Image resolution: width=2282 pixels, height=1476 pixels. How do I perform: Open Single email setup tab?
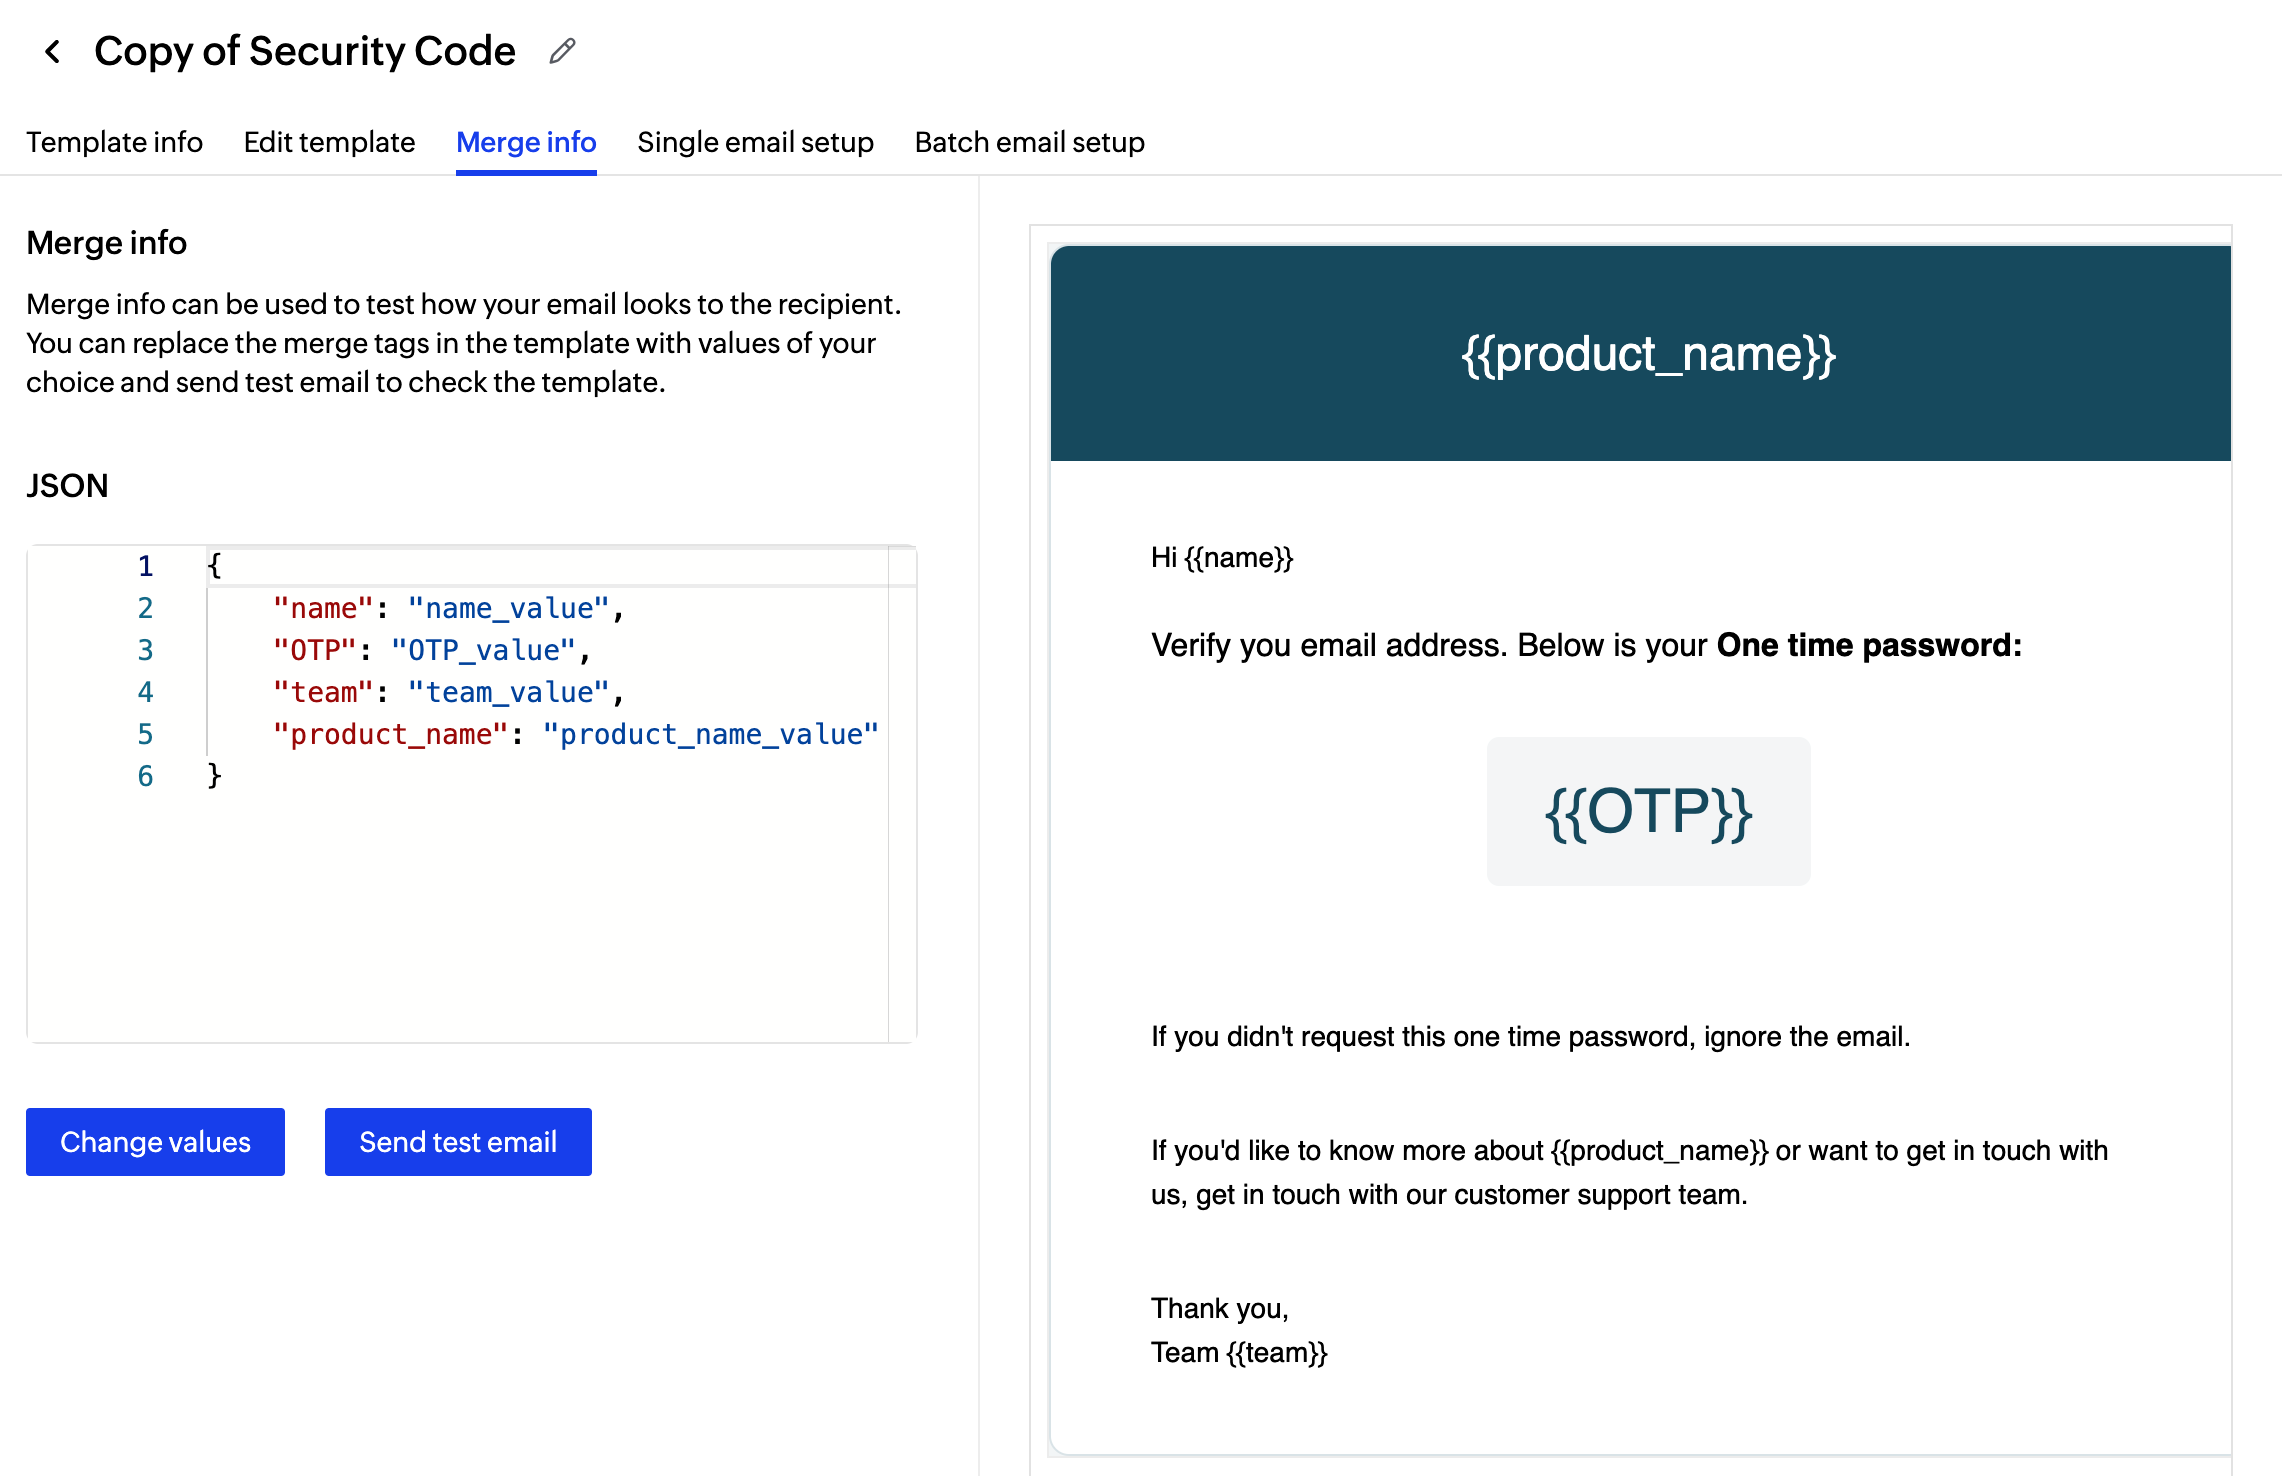coord(755,142)
